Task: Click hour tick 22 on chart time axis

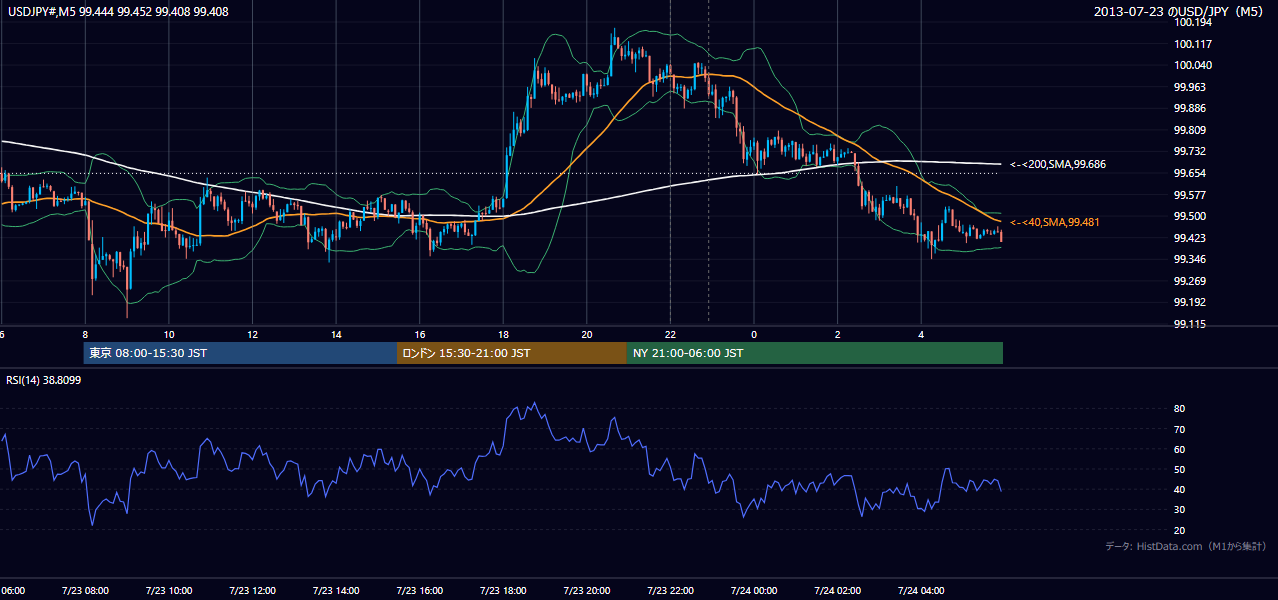Action: click(670, 335)
